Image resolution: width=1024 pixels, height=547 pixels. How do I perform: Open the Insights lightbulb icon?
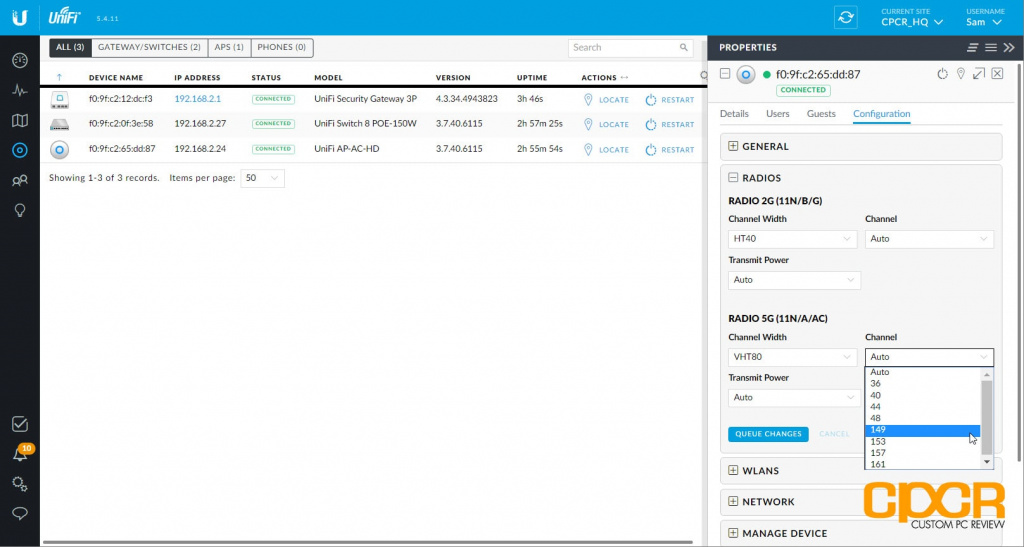19,210
